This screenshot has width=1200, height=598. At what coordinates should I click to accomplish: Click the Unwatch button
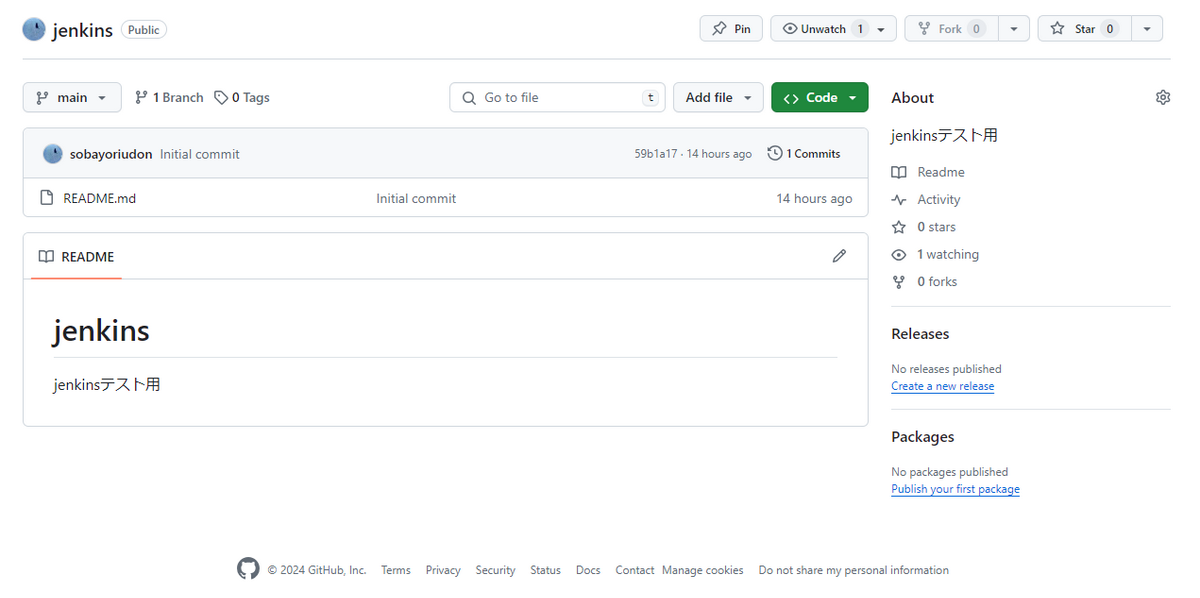pos(833,29)
